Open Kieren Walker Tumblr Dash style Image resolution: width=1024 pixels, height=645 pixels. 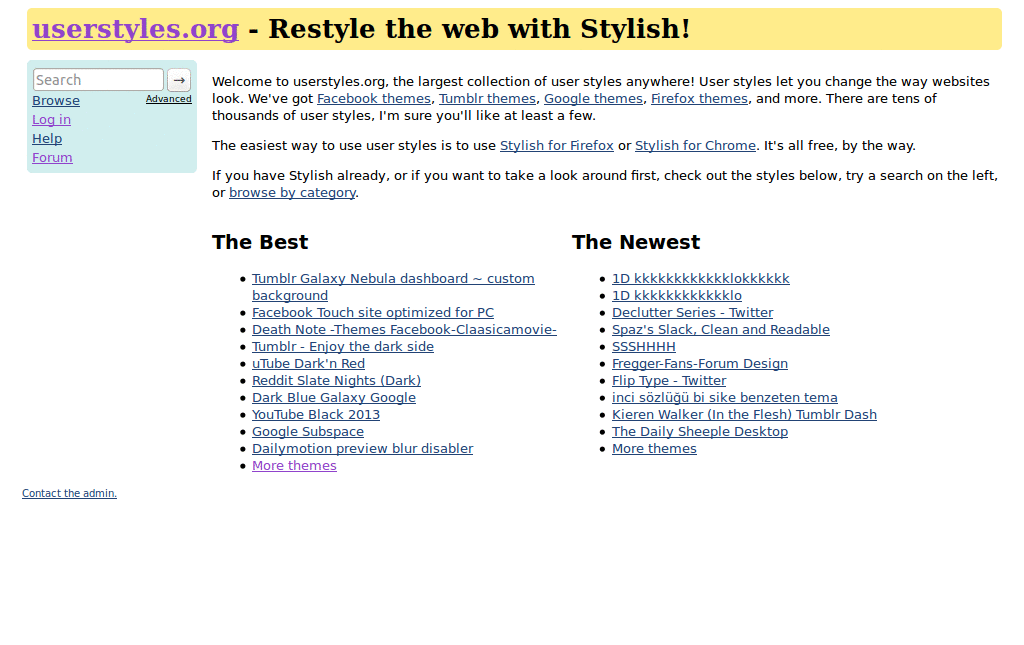744,415
